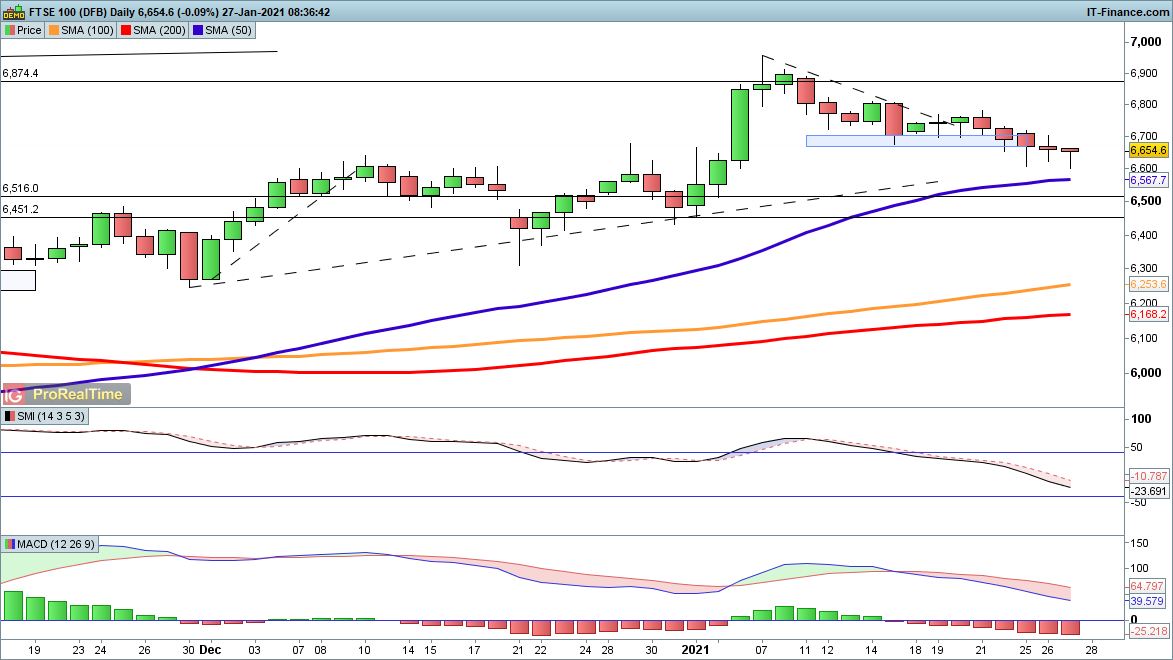Click the yellow 6,654.6 current price tag
Viewport: 1173px width, 660px height.
tap(1149, 150)
